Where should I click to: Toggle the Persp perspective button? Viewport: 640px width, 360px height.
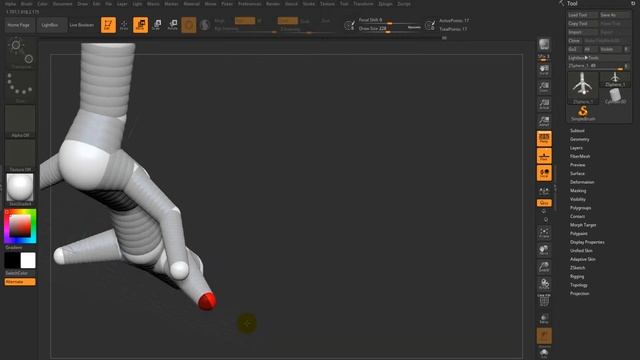tap(544, 138)
